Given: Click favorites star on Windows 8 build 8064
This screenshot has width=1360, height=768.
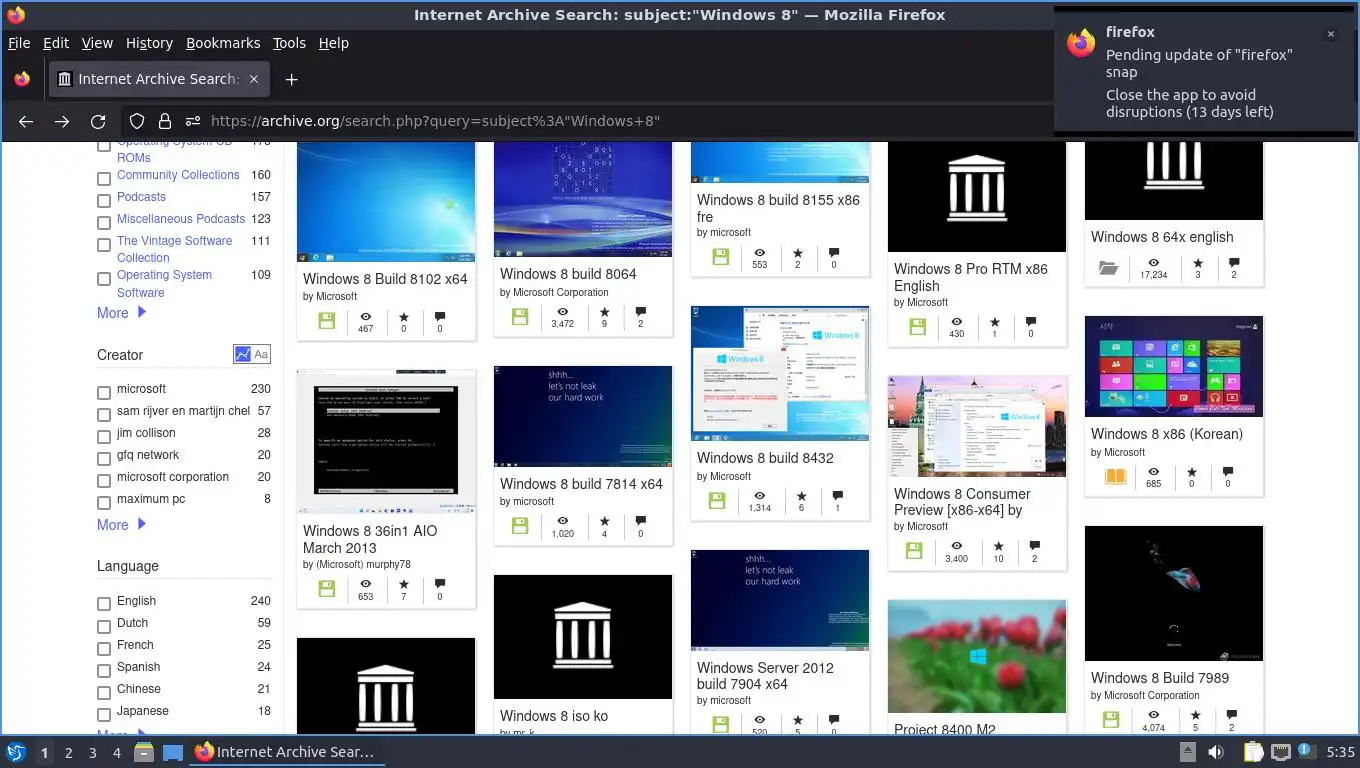Looking at the screenshot, I should tap(604, 312).
